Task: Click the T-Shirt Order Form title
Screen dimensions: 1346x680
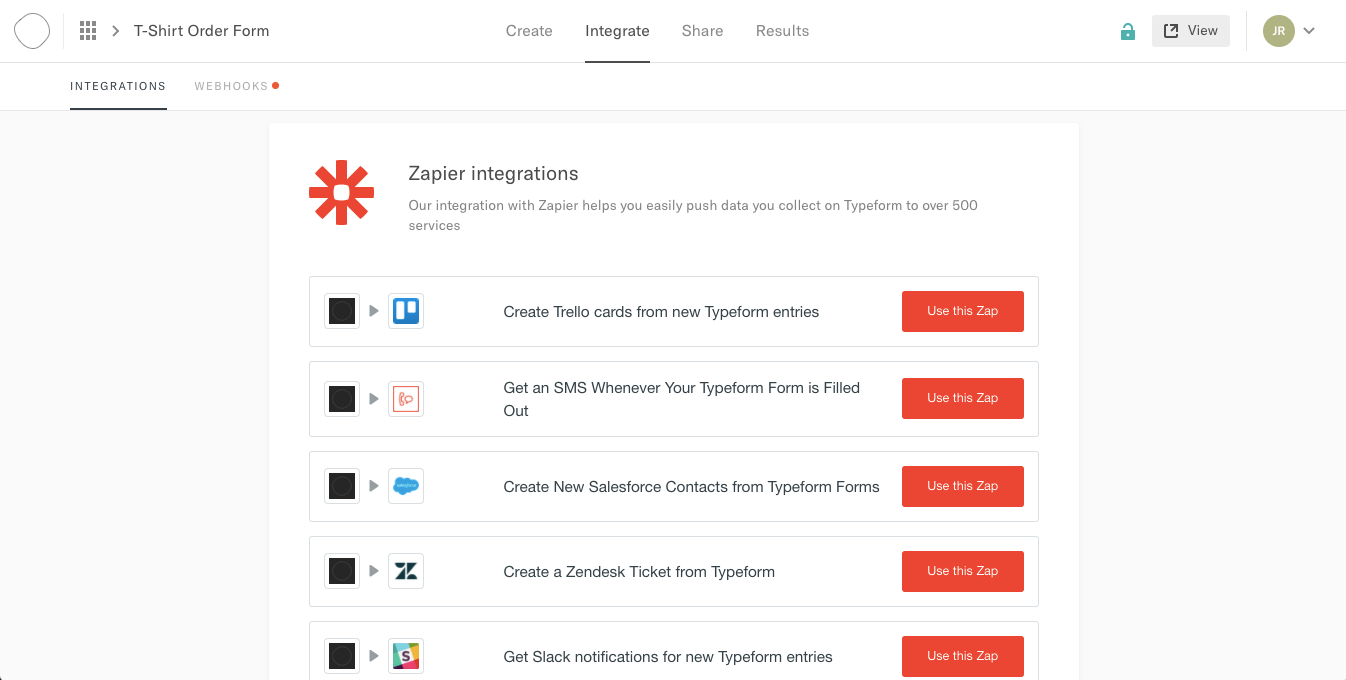Action: [x=202, y=31]
